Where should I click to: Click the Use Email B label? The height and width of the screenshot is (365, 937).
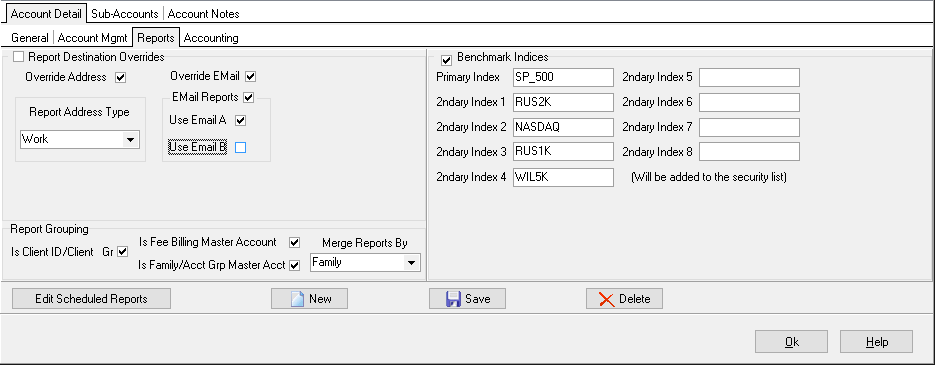pos(198,147)
